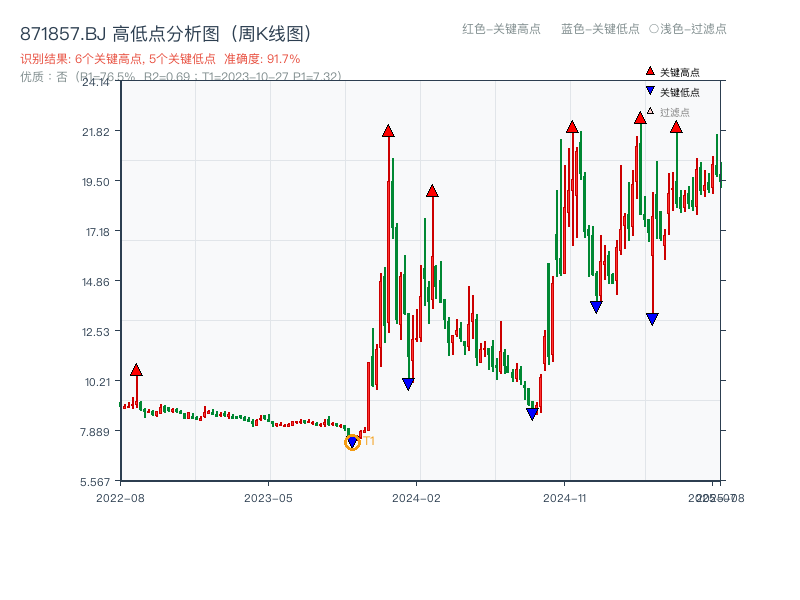Select the red up-arrow marker near 2022-08
Viewport: 800px width, 600px height.
(x=136, y=370)
